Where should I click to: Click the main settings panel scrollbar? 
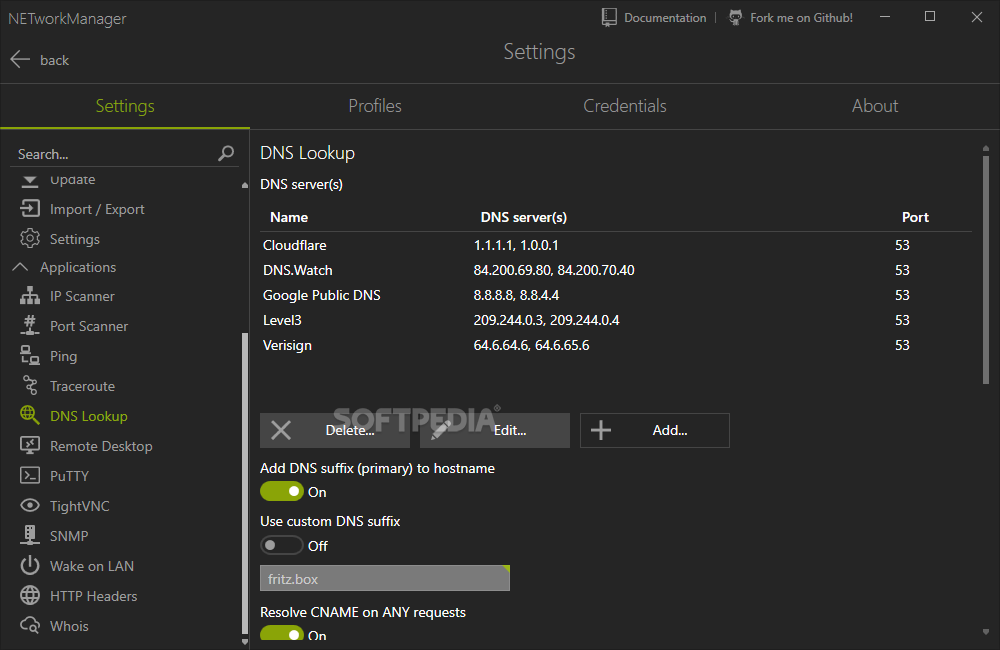pyautogui.click(x=986, y=268)
